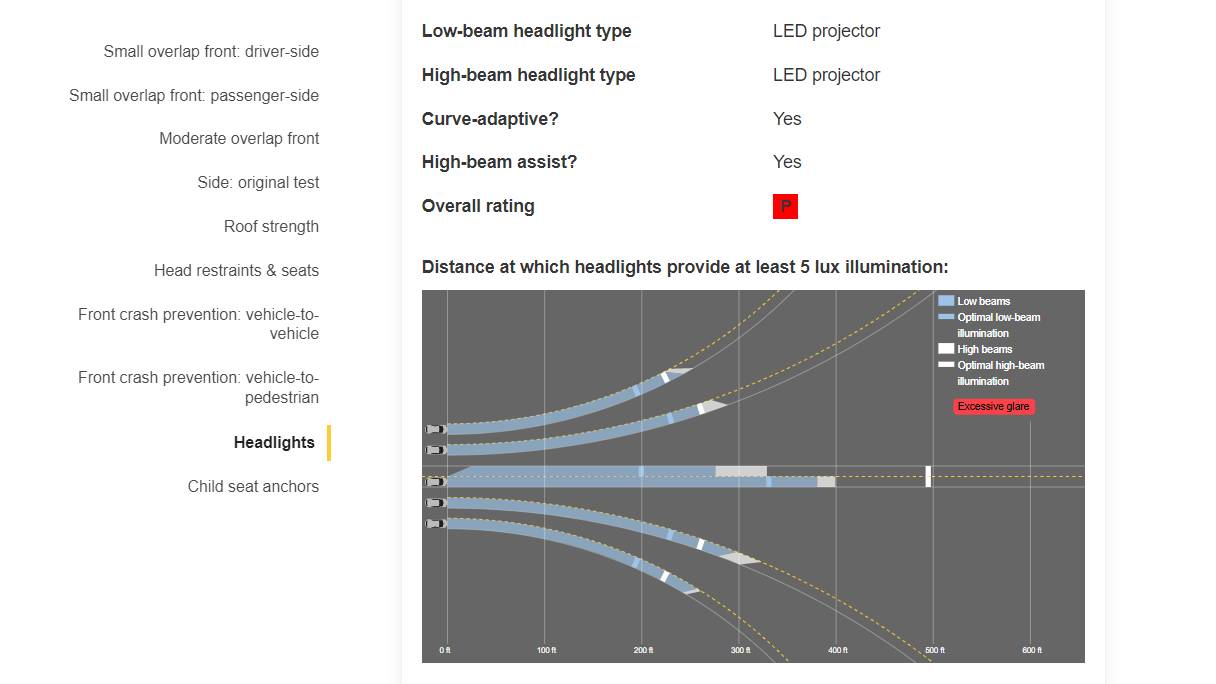Click the white high-beam marker near 500 ft

[928, 476]
